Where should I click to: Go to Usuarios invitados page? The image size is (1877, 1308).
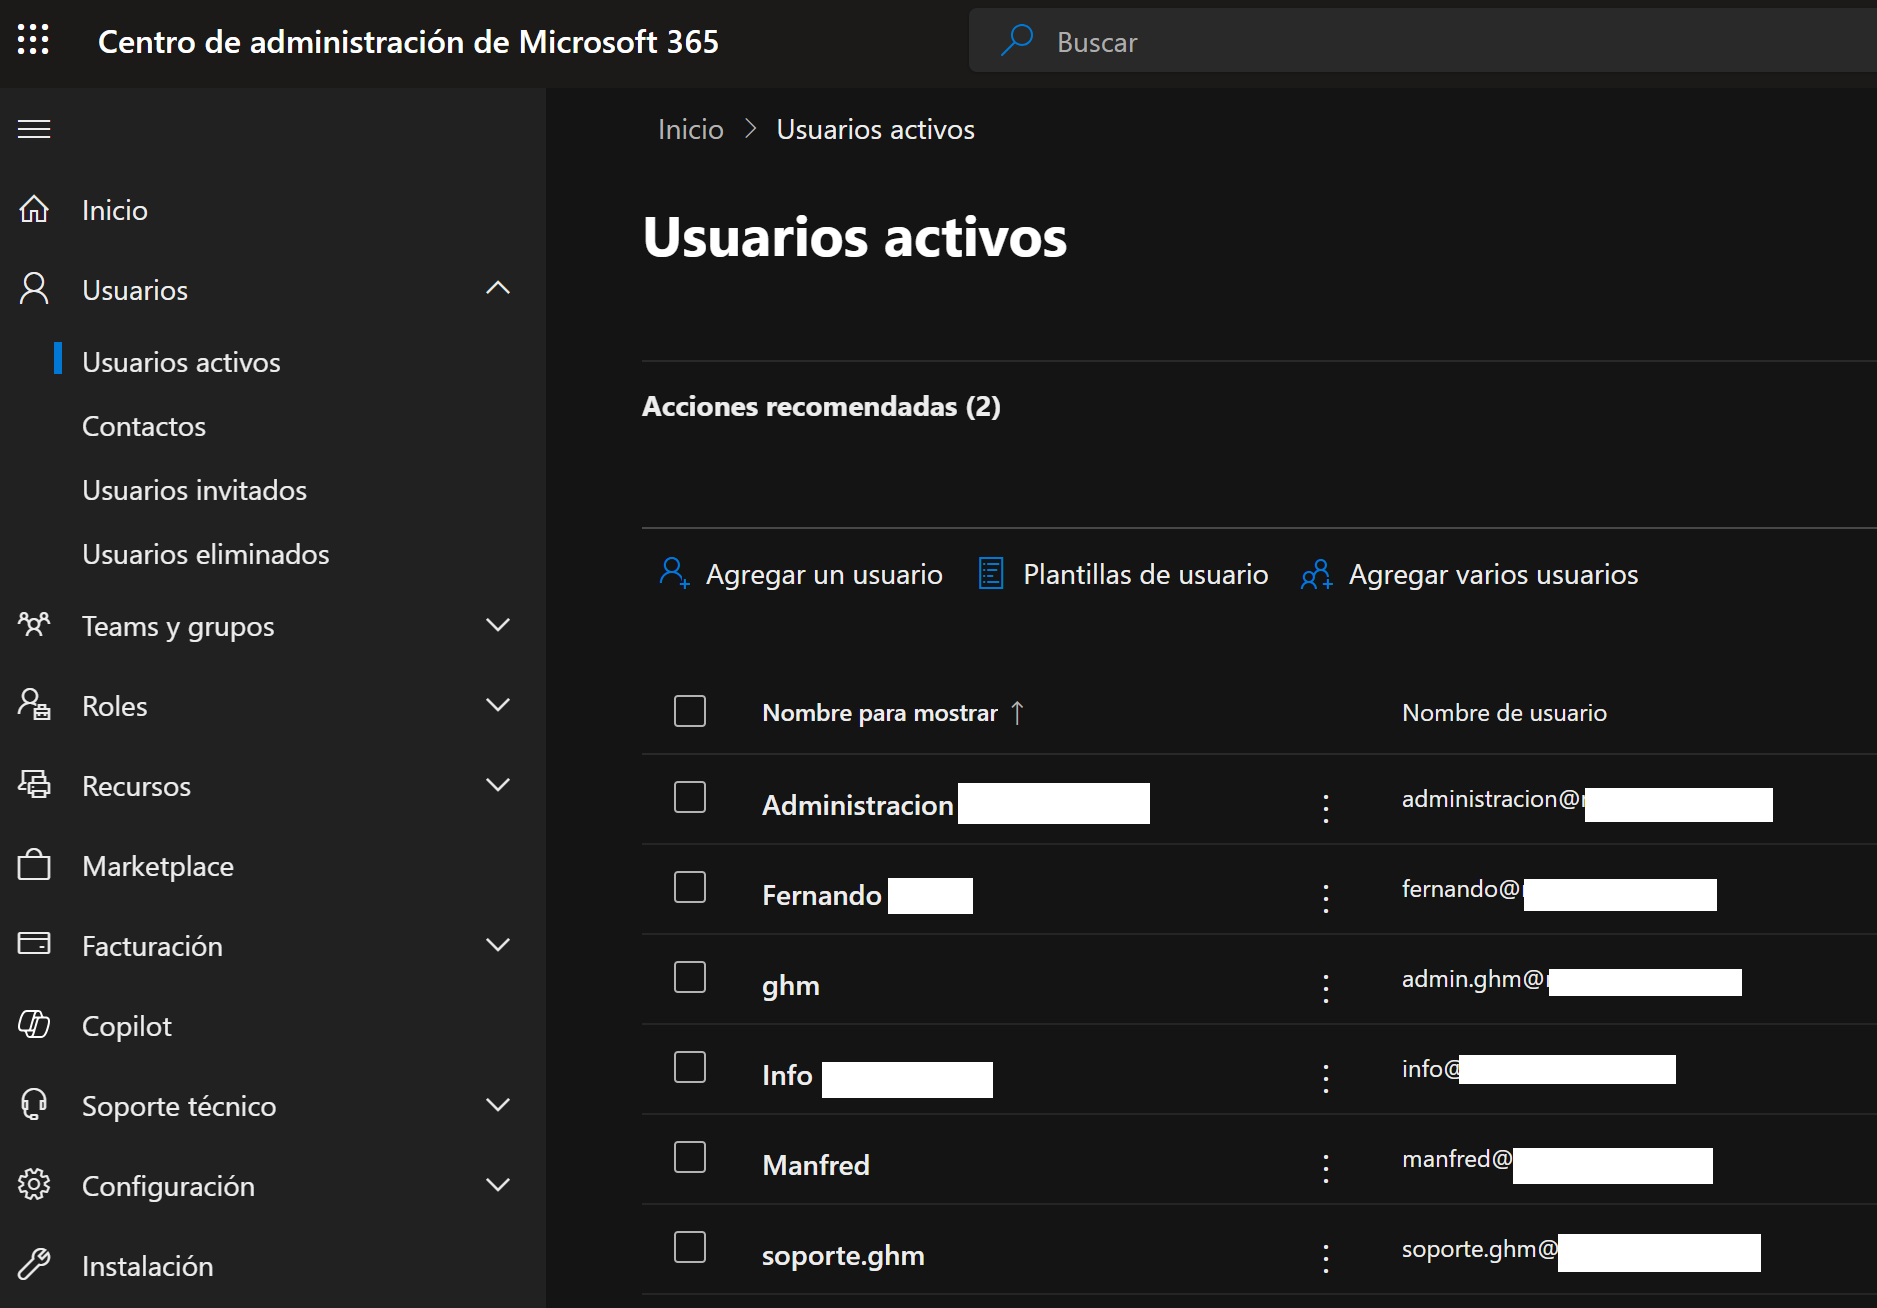[194, 490]
